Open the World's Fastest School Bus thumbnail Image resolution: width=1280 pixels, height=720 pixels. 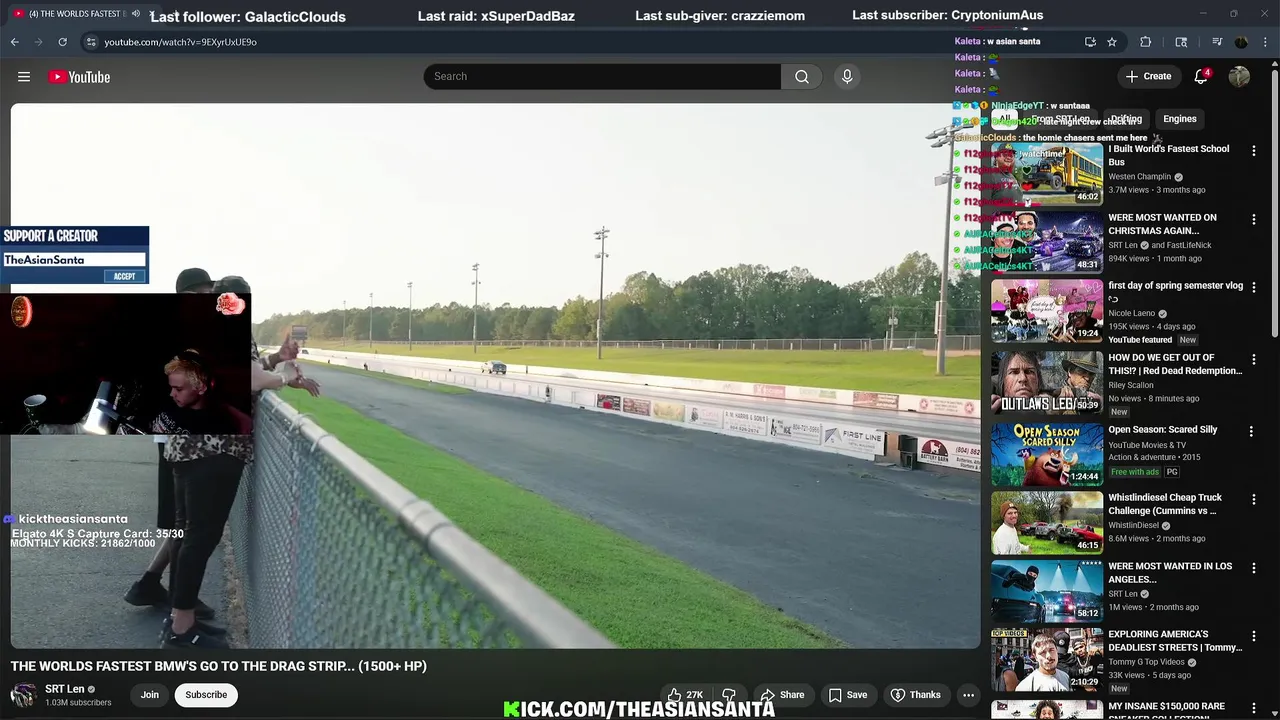1047,174
